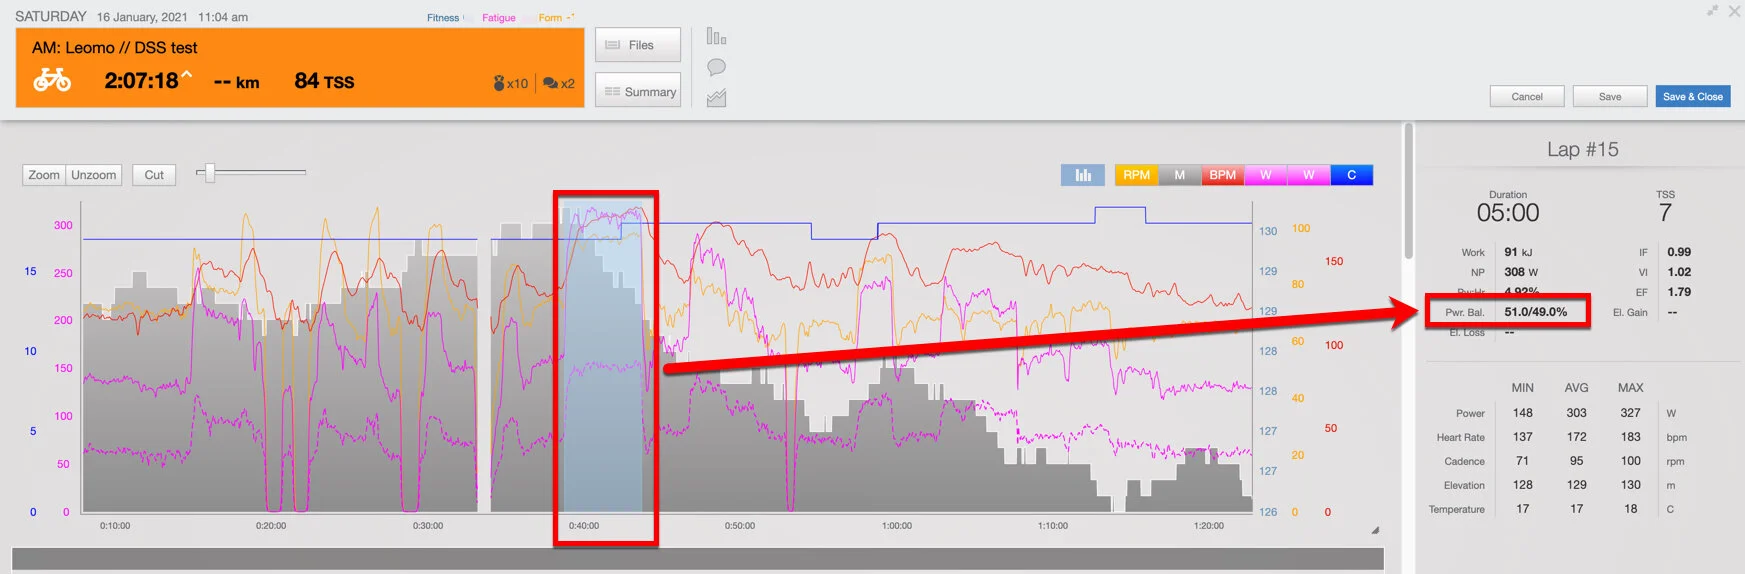Click the horizontal timeline scrollbar below chart
The image size is (1745, 574).
[698, 559]
